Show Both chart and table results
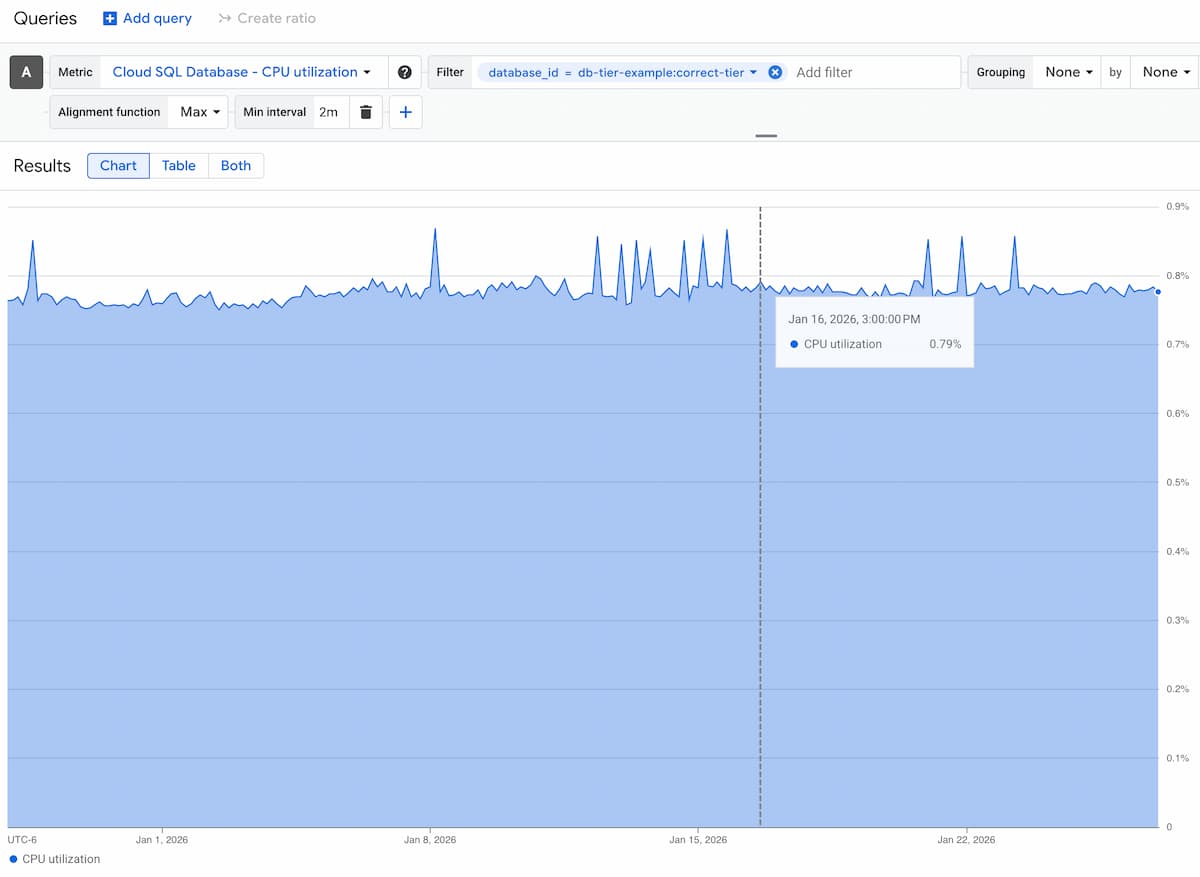1200x877 pixels. 236,165
